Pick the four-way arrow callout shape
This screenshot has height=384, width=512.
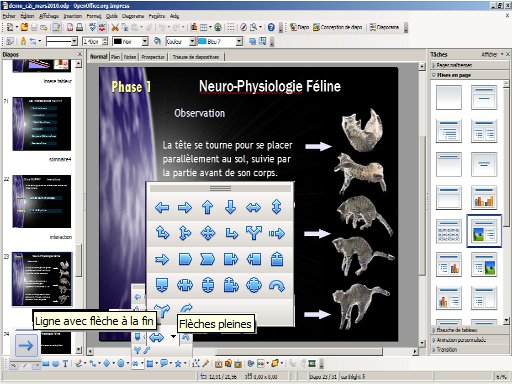pyautogui.click(x=254, y=285)
